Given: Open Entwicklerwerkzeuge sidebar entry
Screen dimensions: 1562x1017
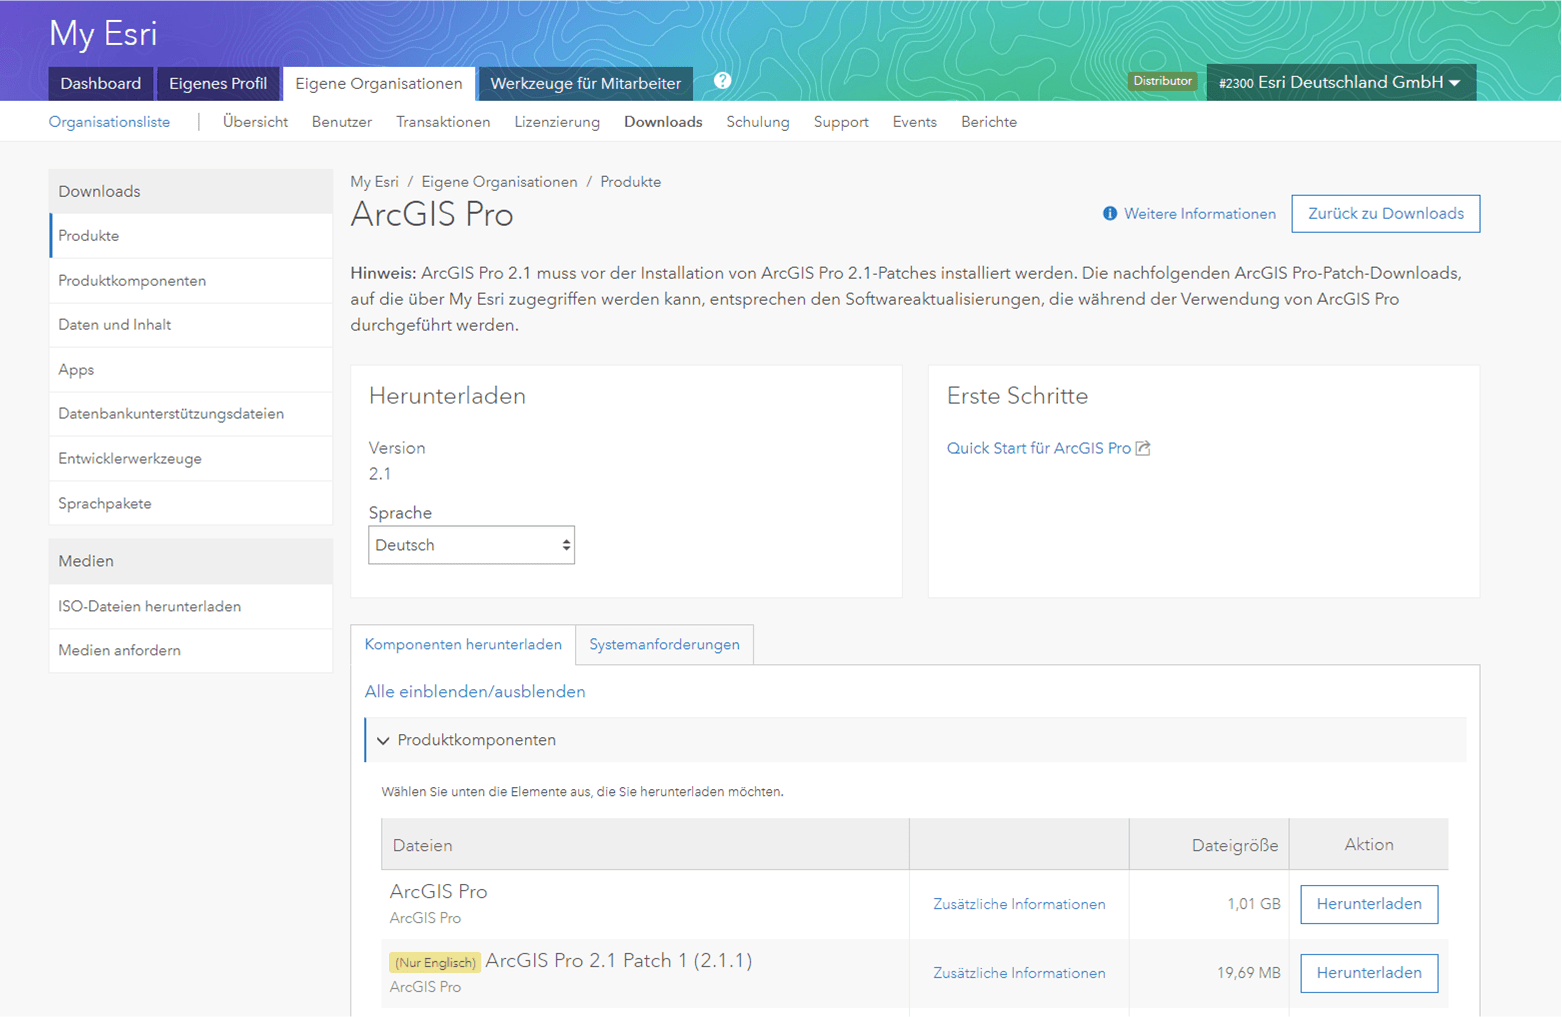Looking at the screenshot, I should coord(191,459).
